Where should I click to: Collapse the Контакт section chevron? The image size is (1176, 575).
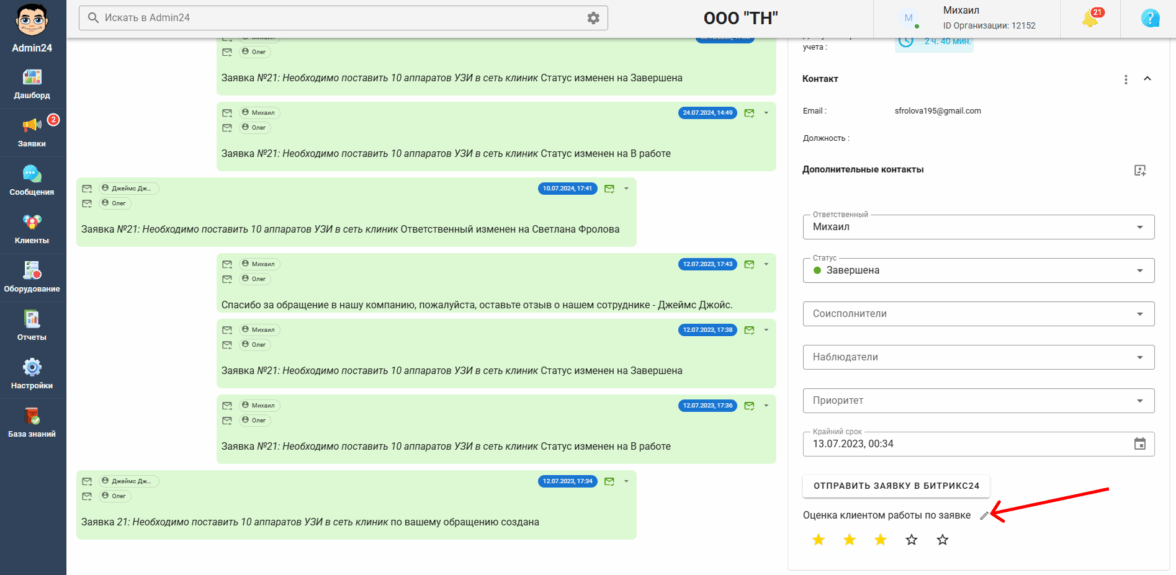(x=1147, y=79)
